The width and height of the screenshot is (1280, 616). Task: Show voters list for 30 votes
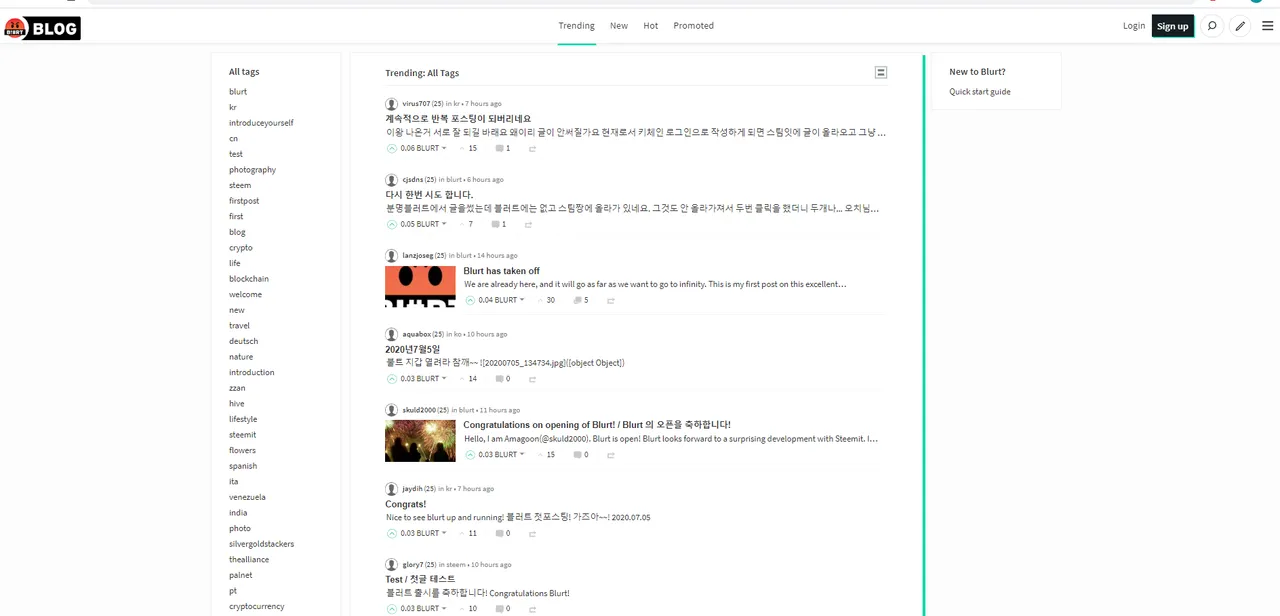coord(551,300)
